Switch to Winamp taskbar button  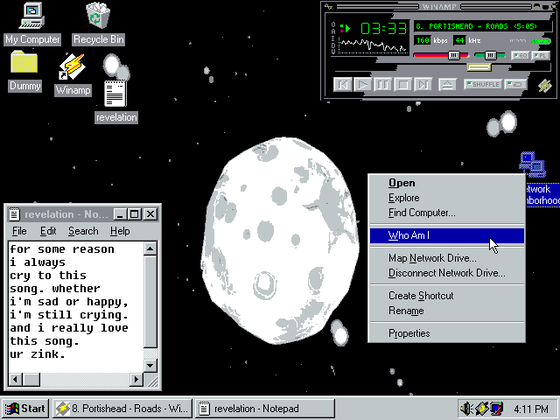pyautogui.click(x=122, y=409)
